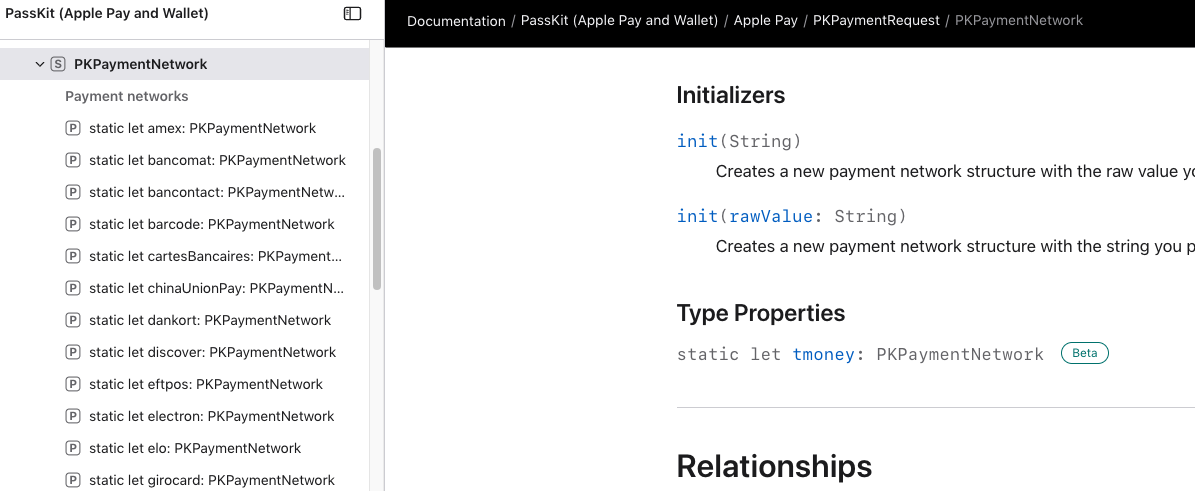Open static let bancomat entry
This screenshot has width=1195, height=491.
point(217,160)
